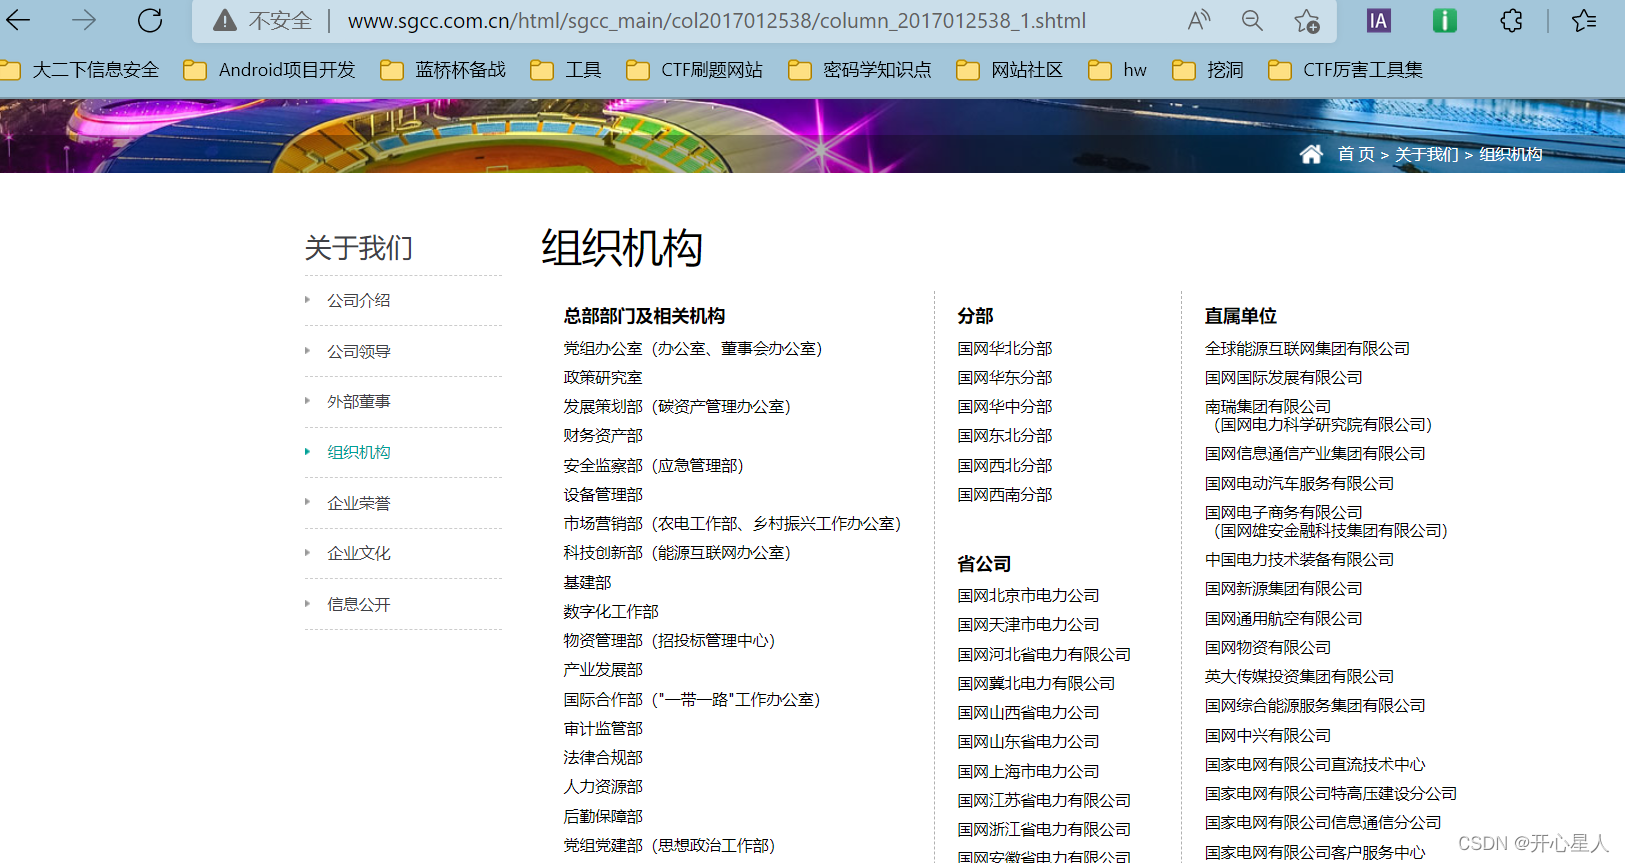Select 企业荣誉 in sidebar menu
This screenshot has height=863, width=1625.
(359, 503)
